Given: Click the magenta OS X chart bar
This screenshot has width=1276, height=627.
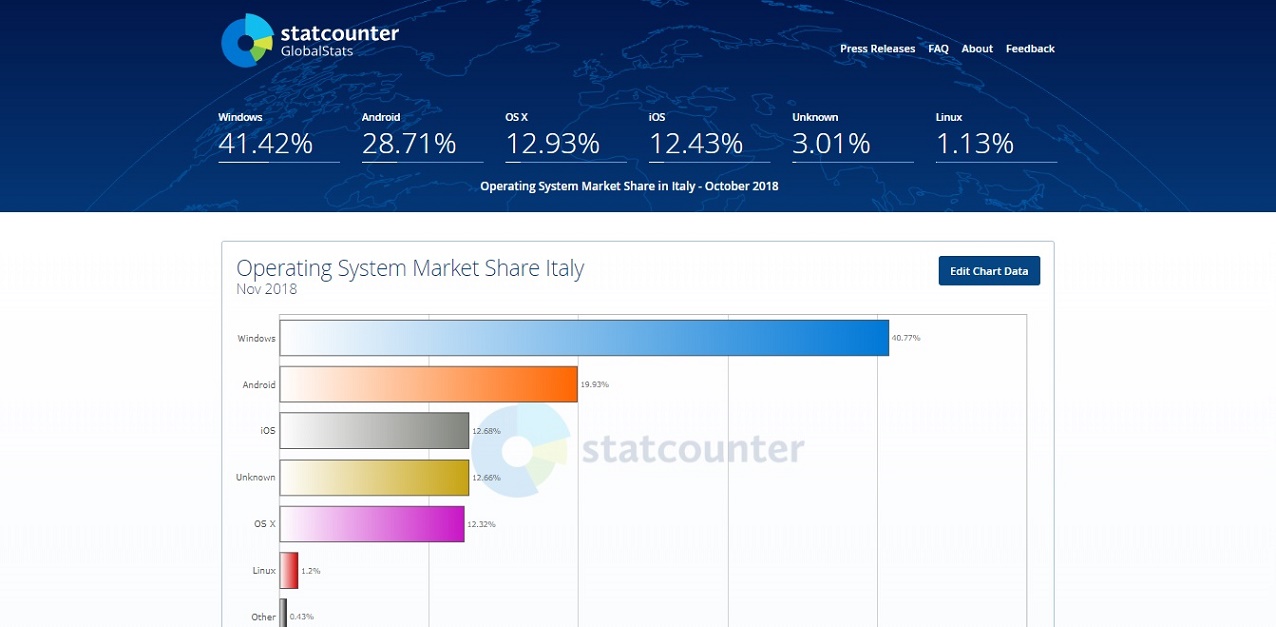Looking at the screenshot, I should coord(372,524).
